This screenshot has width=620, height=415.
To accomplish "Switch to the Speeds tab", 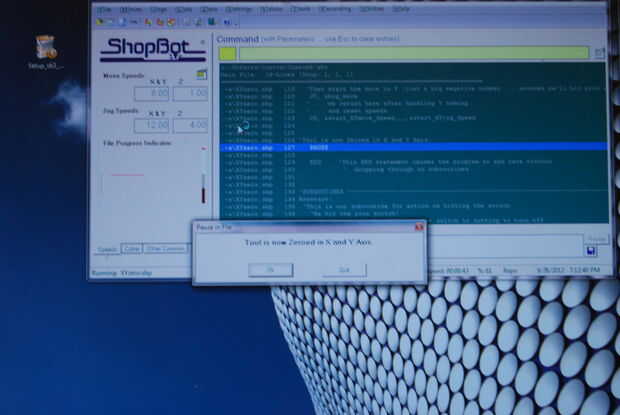I will [x=107, y=249].
